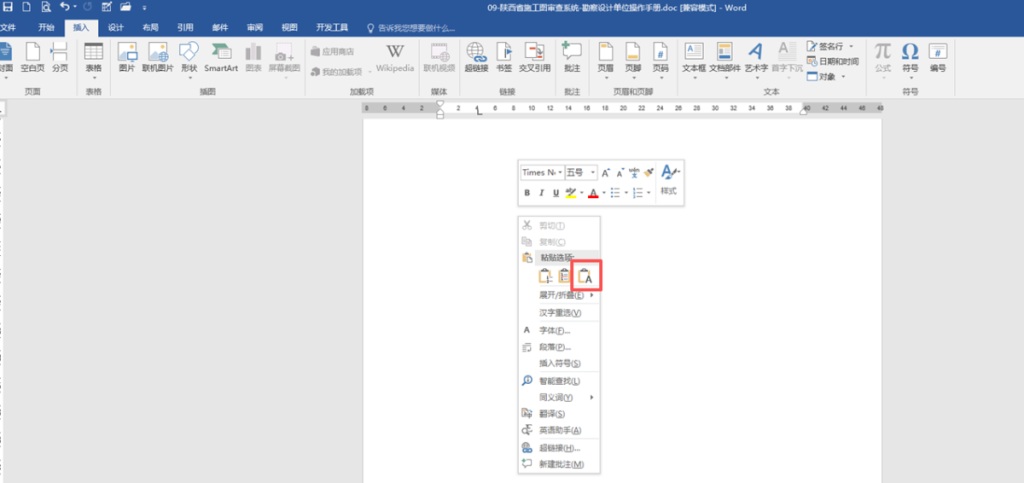Toggle Bold in the mini toolbar
1024x483 pixels.
(x=527, y=192)
